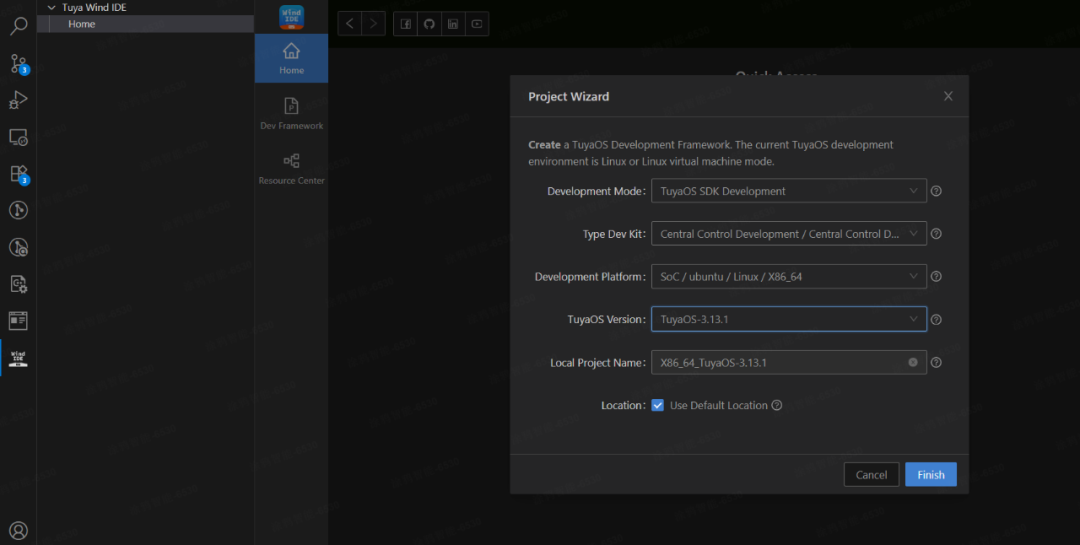Open Run and Debug view
Image resolution: width=1080 pixels, height=545 pixels.
coord(19,100)
